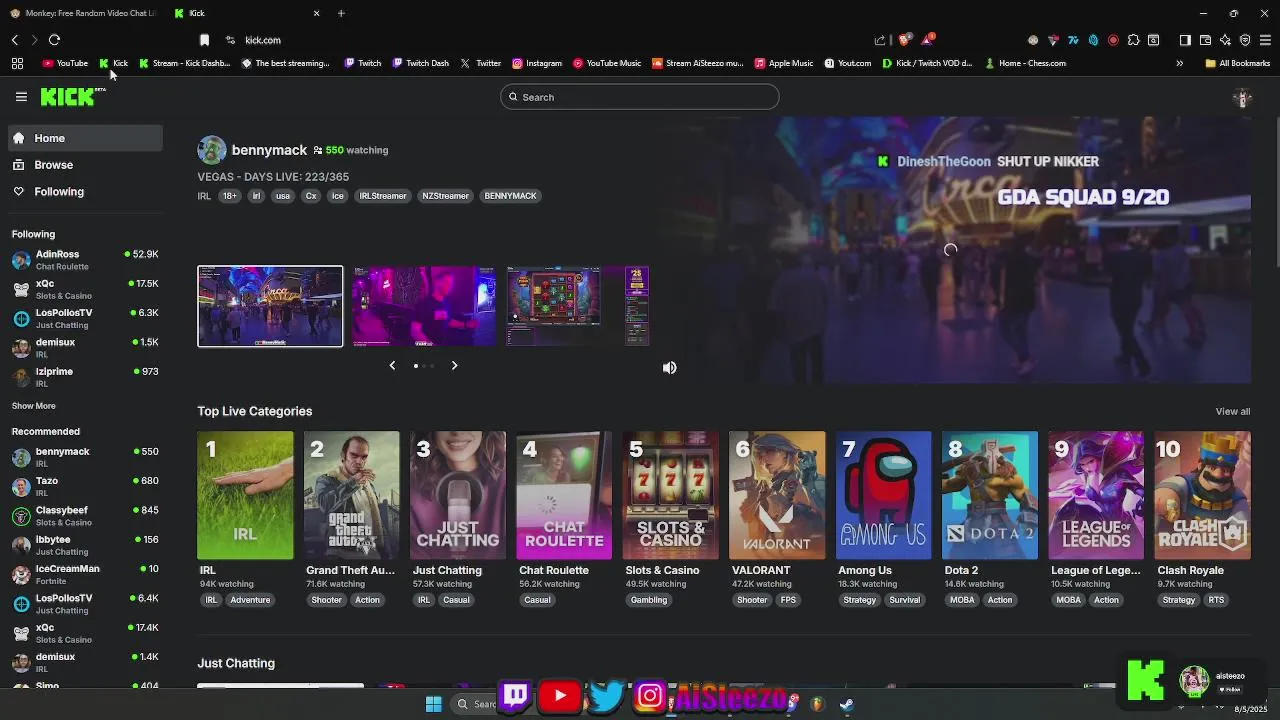Click the bookmark icon in the address bar
1280x720 pixels.
[204, 40]
